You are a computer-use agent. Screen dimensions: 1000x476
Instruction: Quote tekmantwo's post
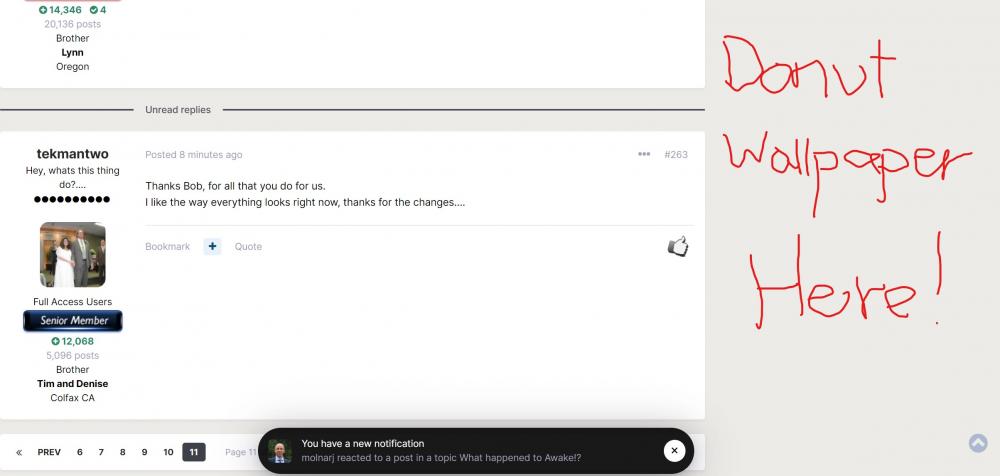pos(248,247)
